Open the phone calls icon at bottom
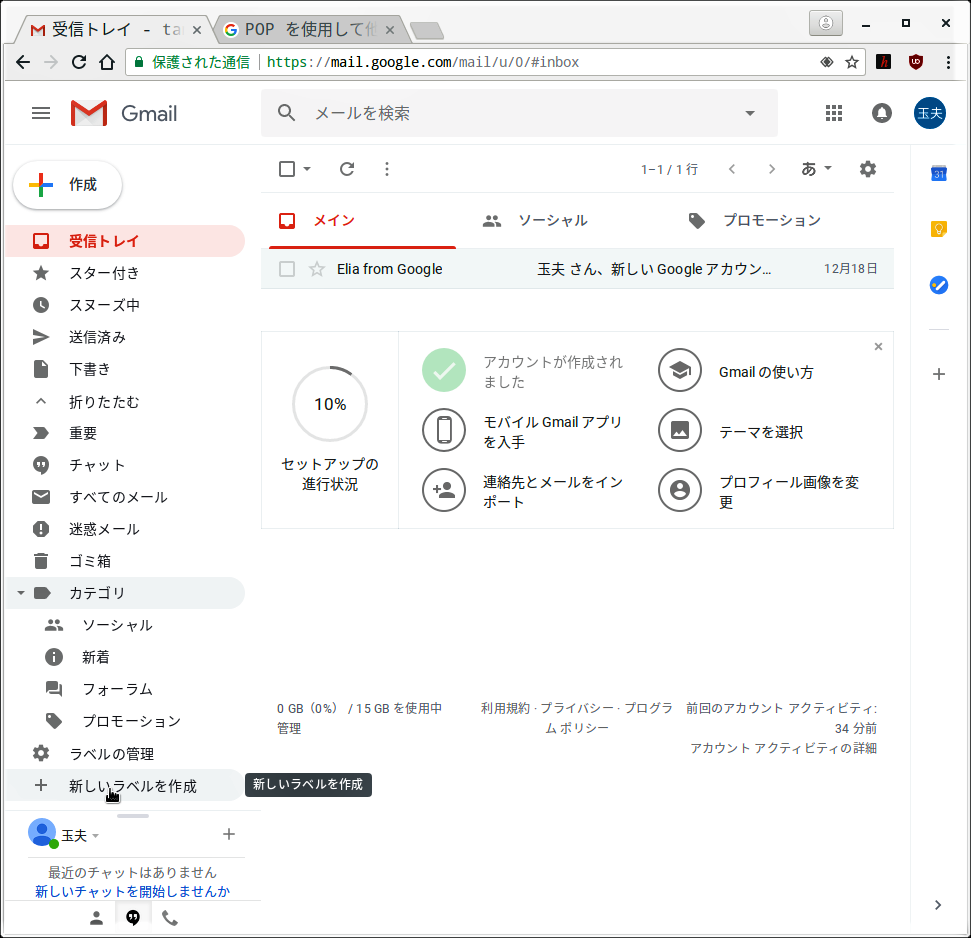This screenshot has height=938, width=971. pyautogui.click(x=170, y=918)
